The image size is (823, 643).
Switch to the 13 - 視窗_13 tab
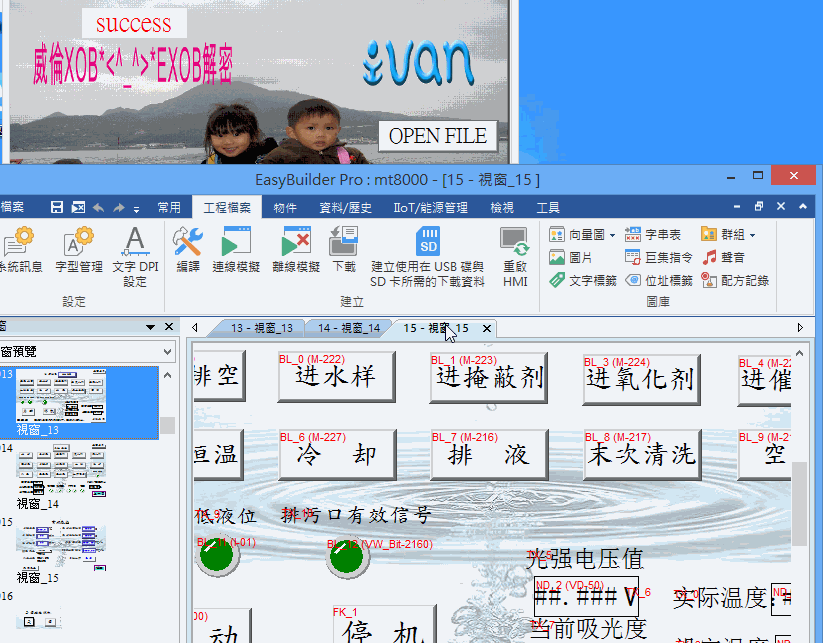pyautogui.click(x=261, y=328)
